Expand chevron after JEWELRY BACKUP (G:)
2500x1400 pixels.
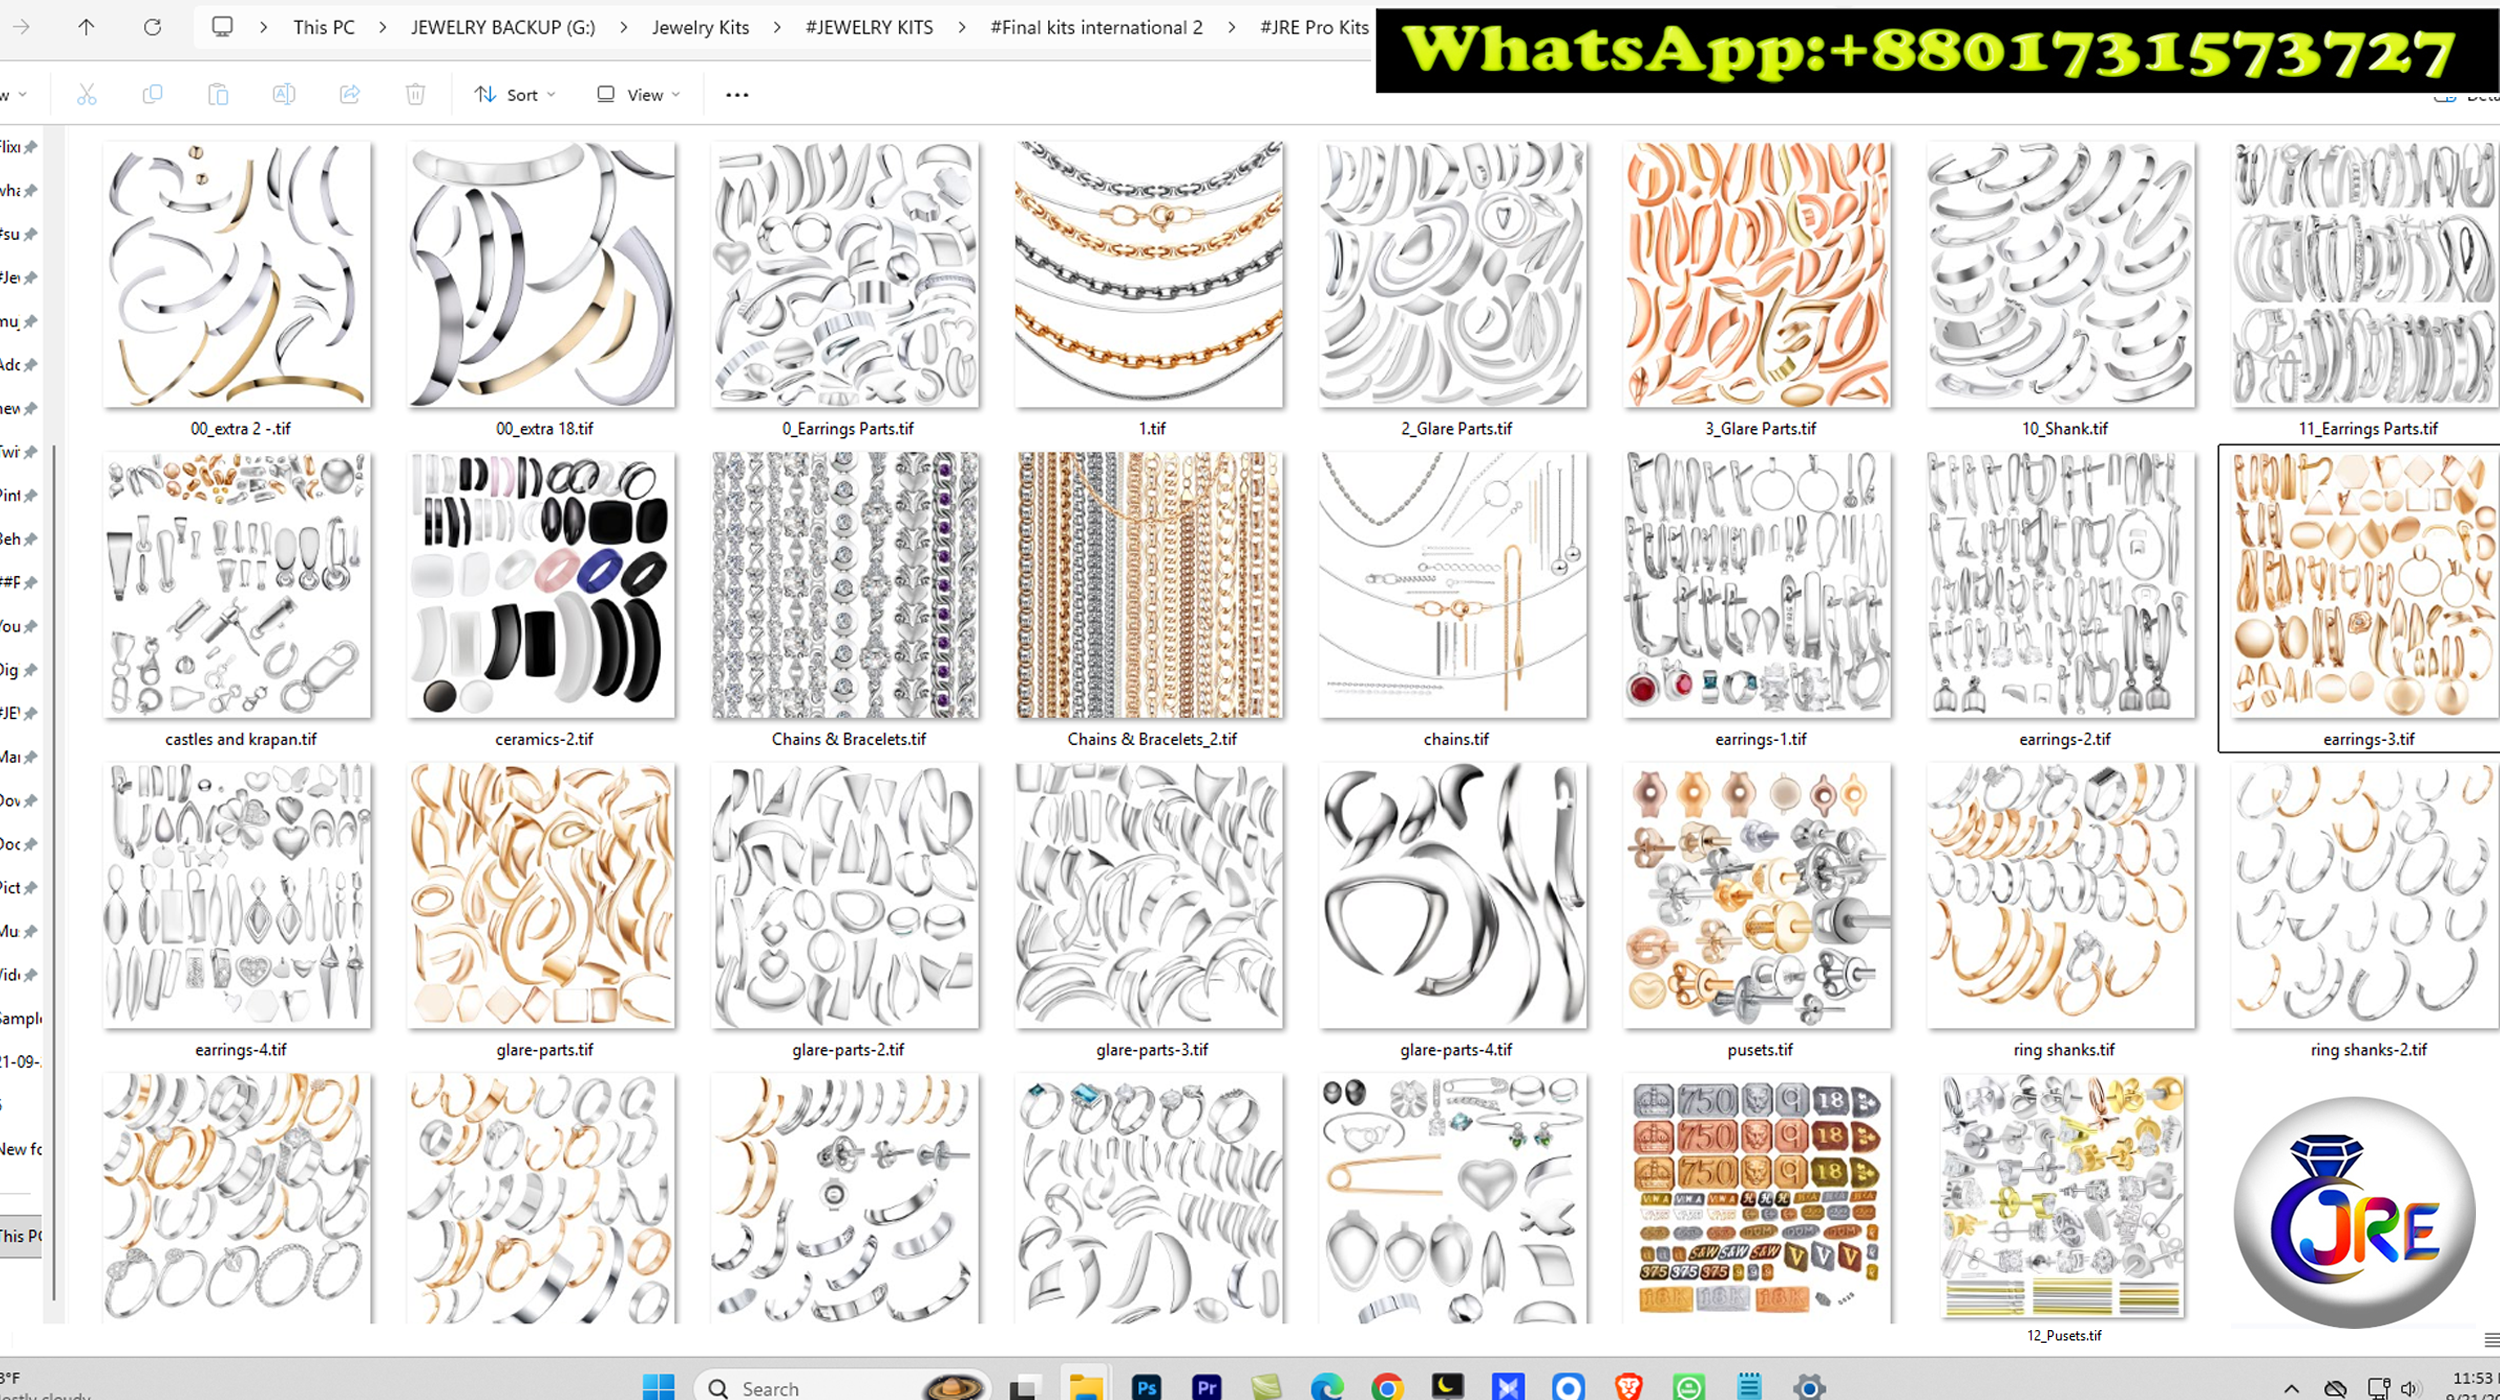(x=624, y=28)
